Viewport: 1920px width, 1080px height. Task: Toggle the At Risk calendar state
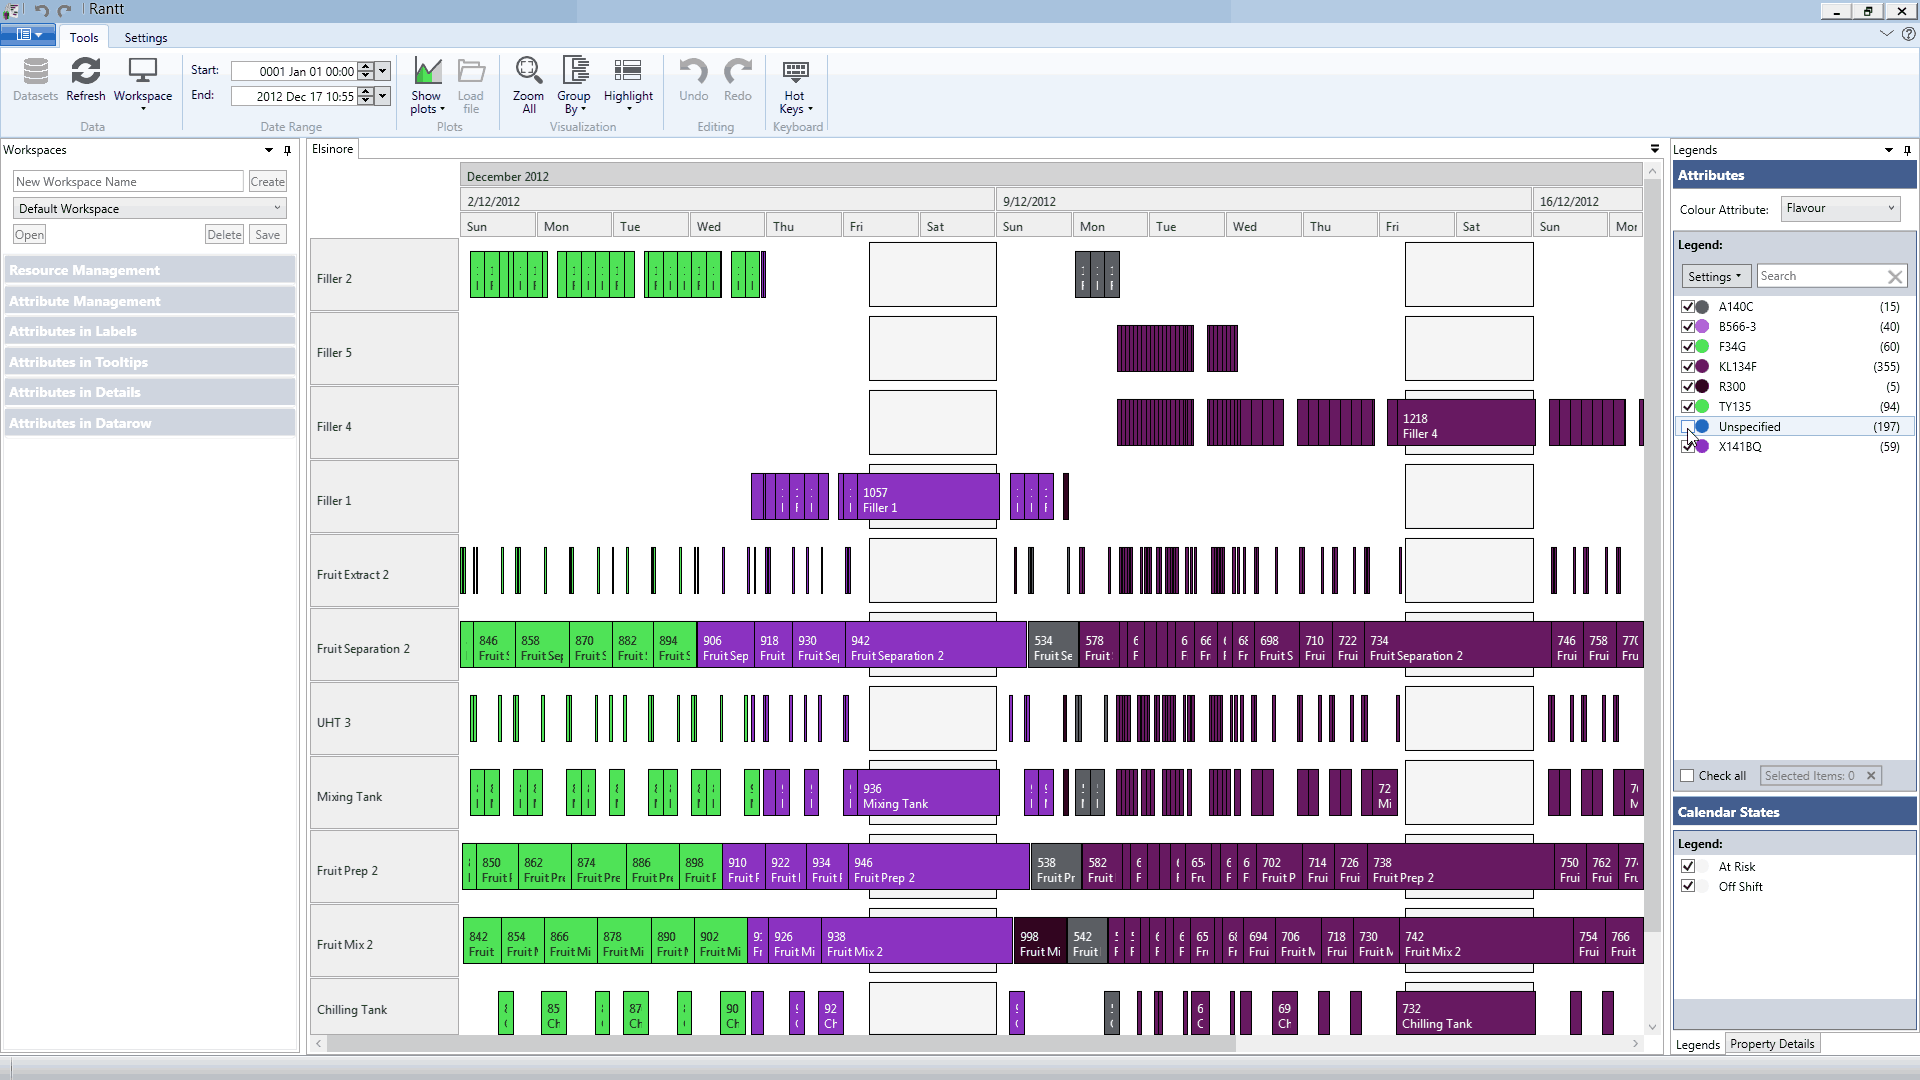pyautogui.click(x=1688, y=867)
